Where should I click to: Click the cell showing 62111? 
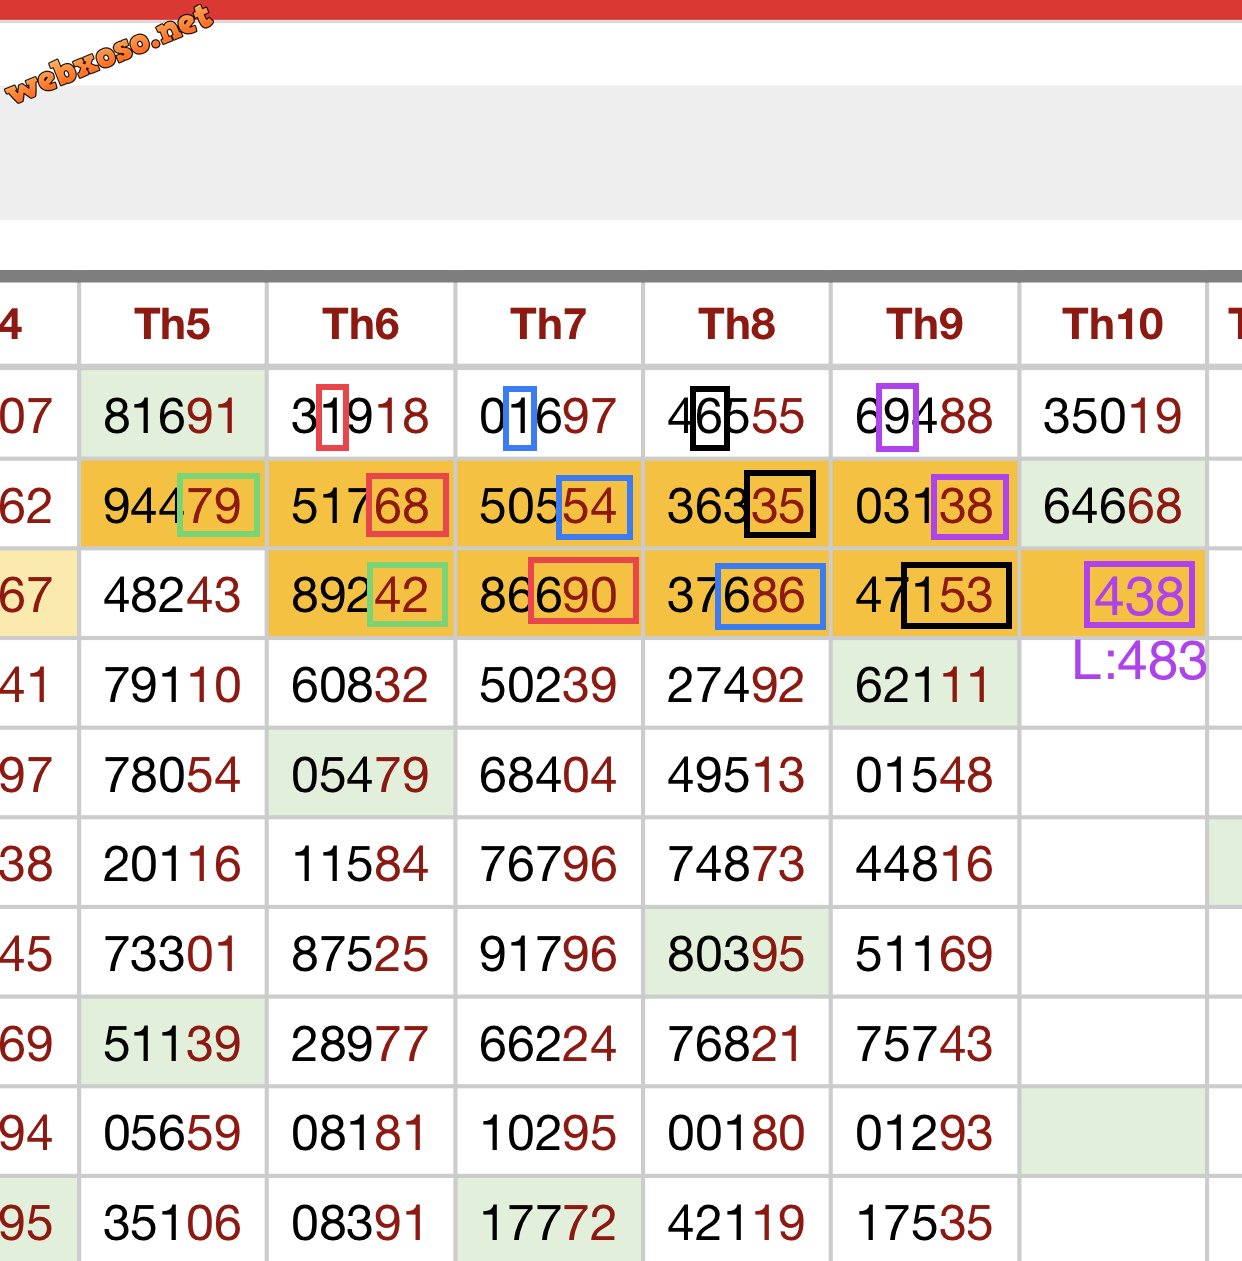925,684
